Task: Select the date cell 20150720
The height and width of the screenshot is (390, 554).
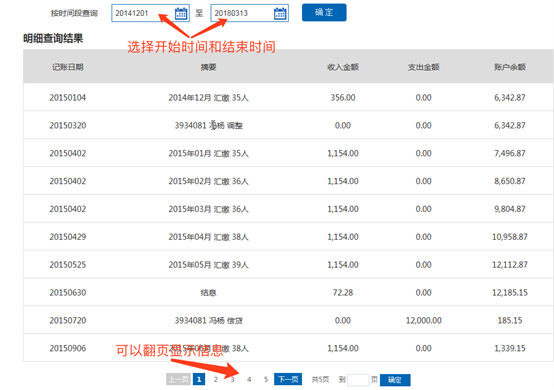Action: [x=67, y=320]
